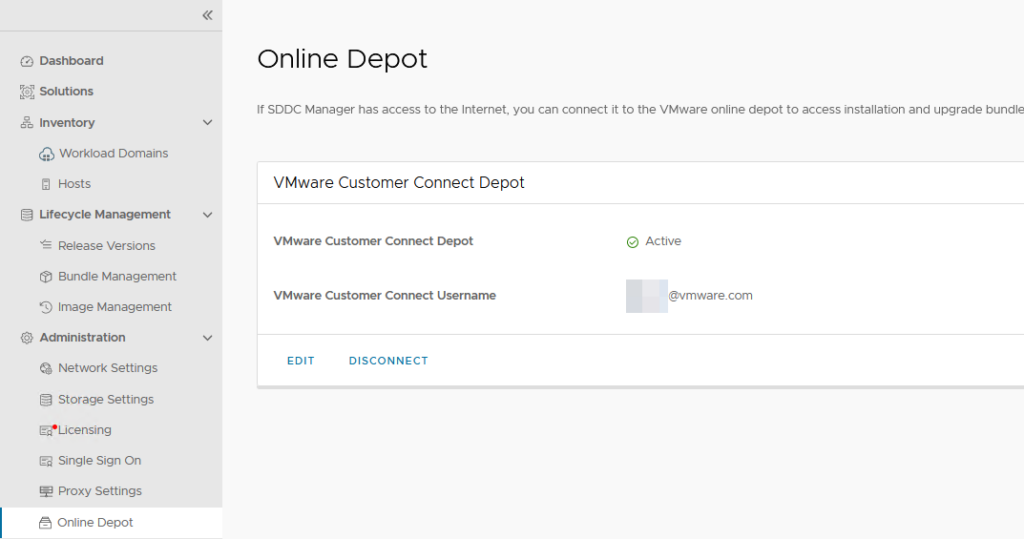Click the Hosts server icon
This screenshot has width=1024, height=539.
(x=46, y=184)
